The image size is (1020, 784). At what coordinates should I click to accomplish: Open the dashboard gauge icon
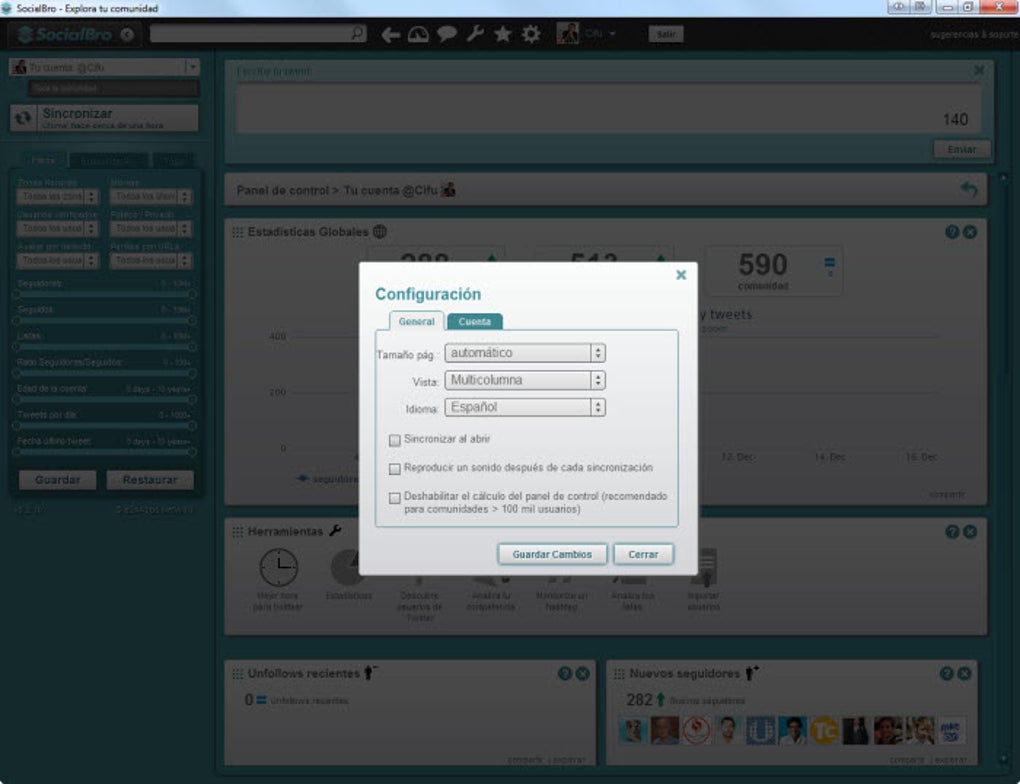(418, 34)
